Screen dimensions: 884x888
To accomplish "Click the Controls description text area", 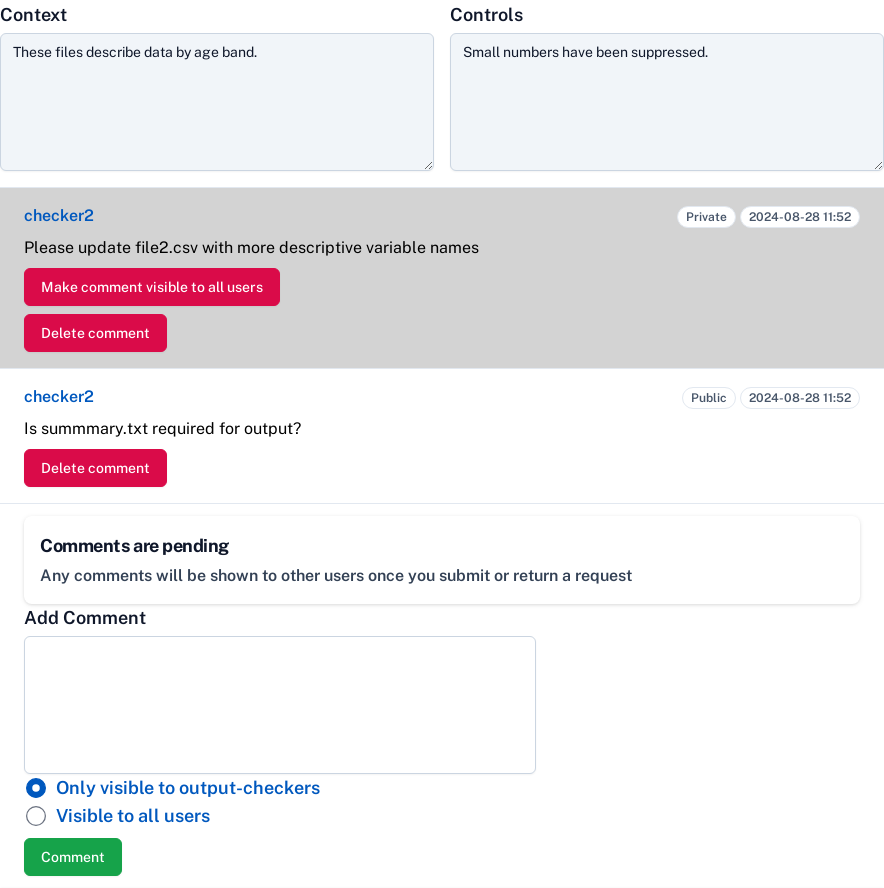I will click(666, 101).
